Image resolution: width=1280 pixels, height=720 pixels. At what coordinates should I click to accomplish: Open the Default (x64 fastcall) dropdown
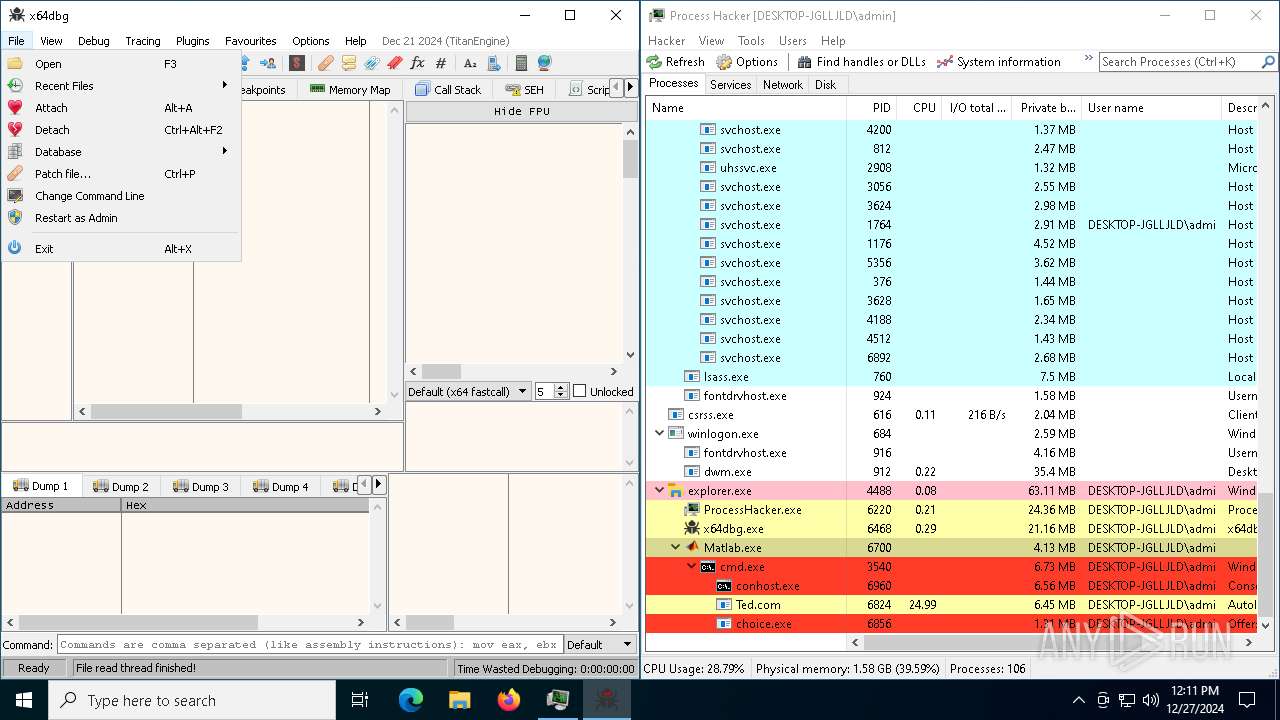(x=468, y=392)
